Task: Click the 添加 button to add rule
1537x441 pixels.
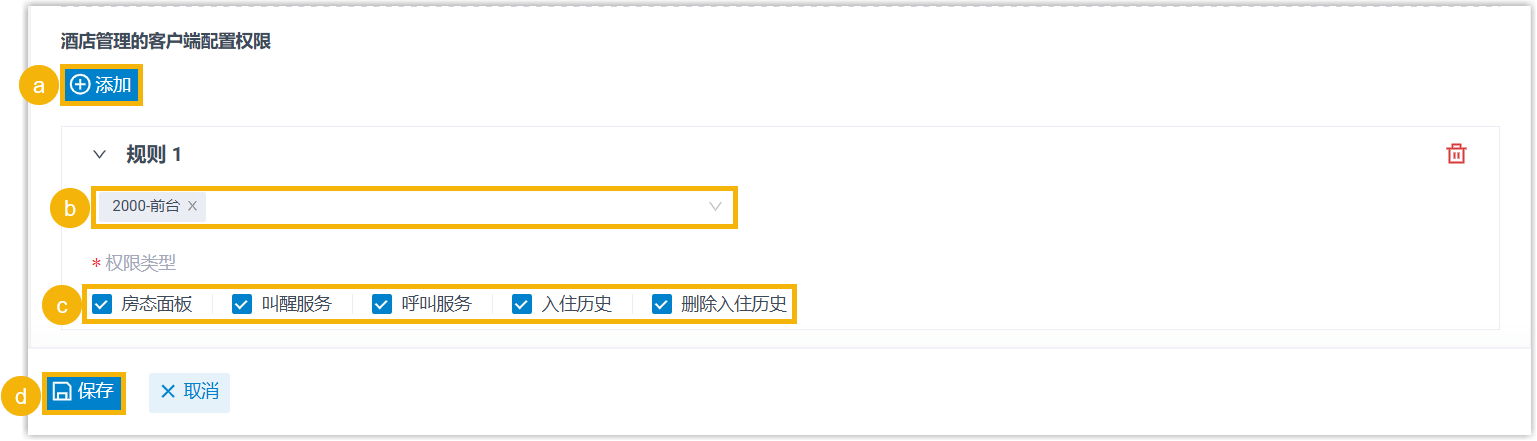Action: (x=102, y=85)
